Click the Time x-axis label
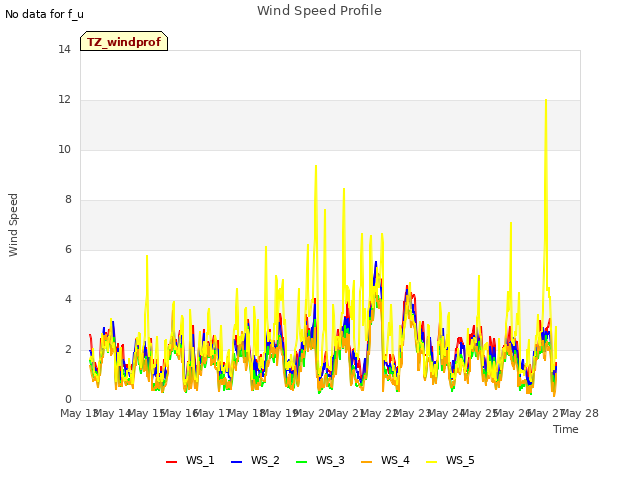This screenshot has height=480, width=640. click(566, 429)
